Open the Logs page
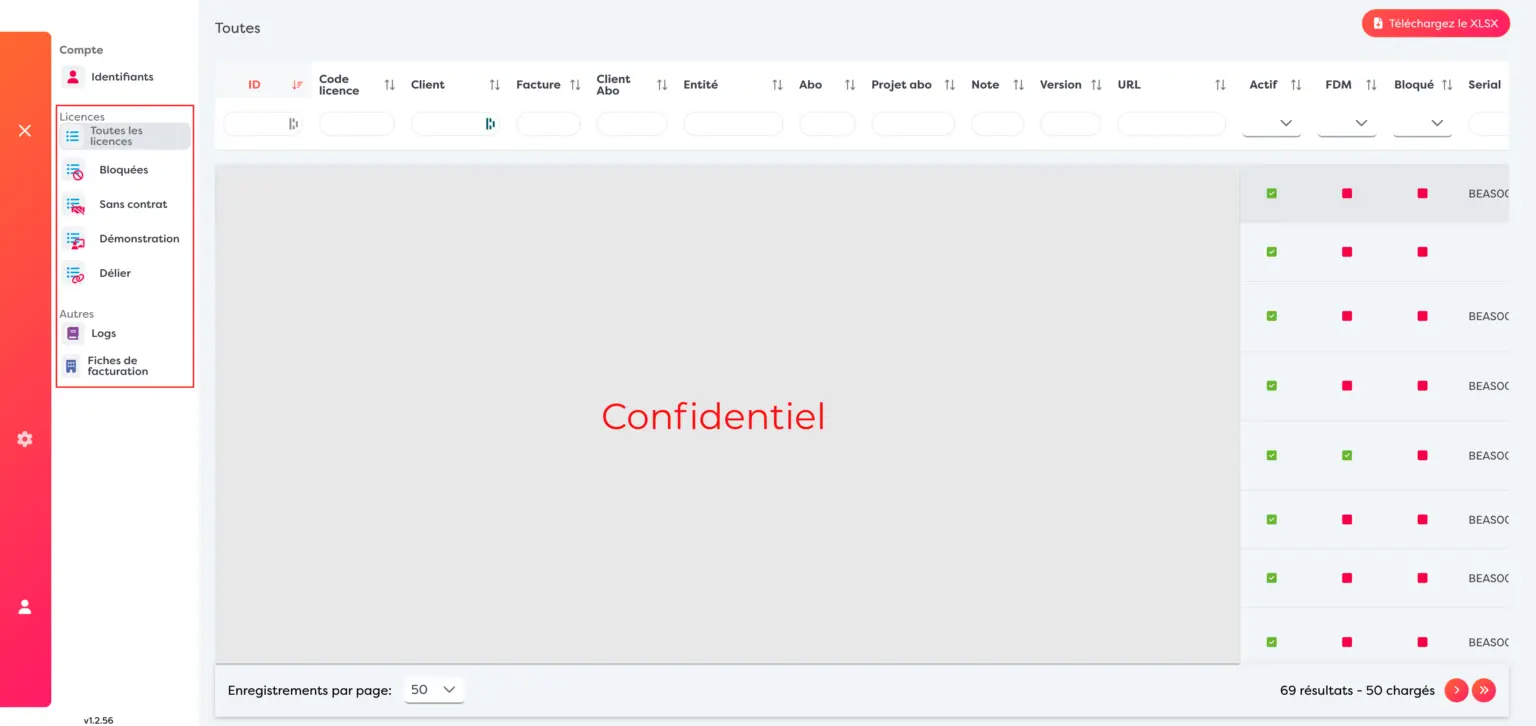 (x=124, y=334)
